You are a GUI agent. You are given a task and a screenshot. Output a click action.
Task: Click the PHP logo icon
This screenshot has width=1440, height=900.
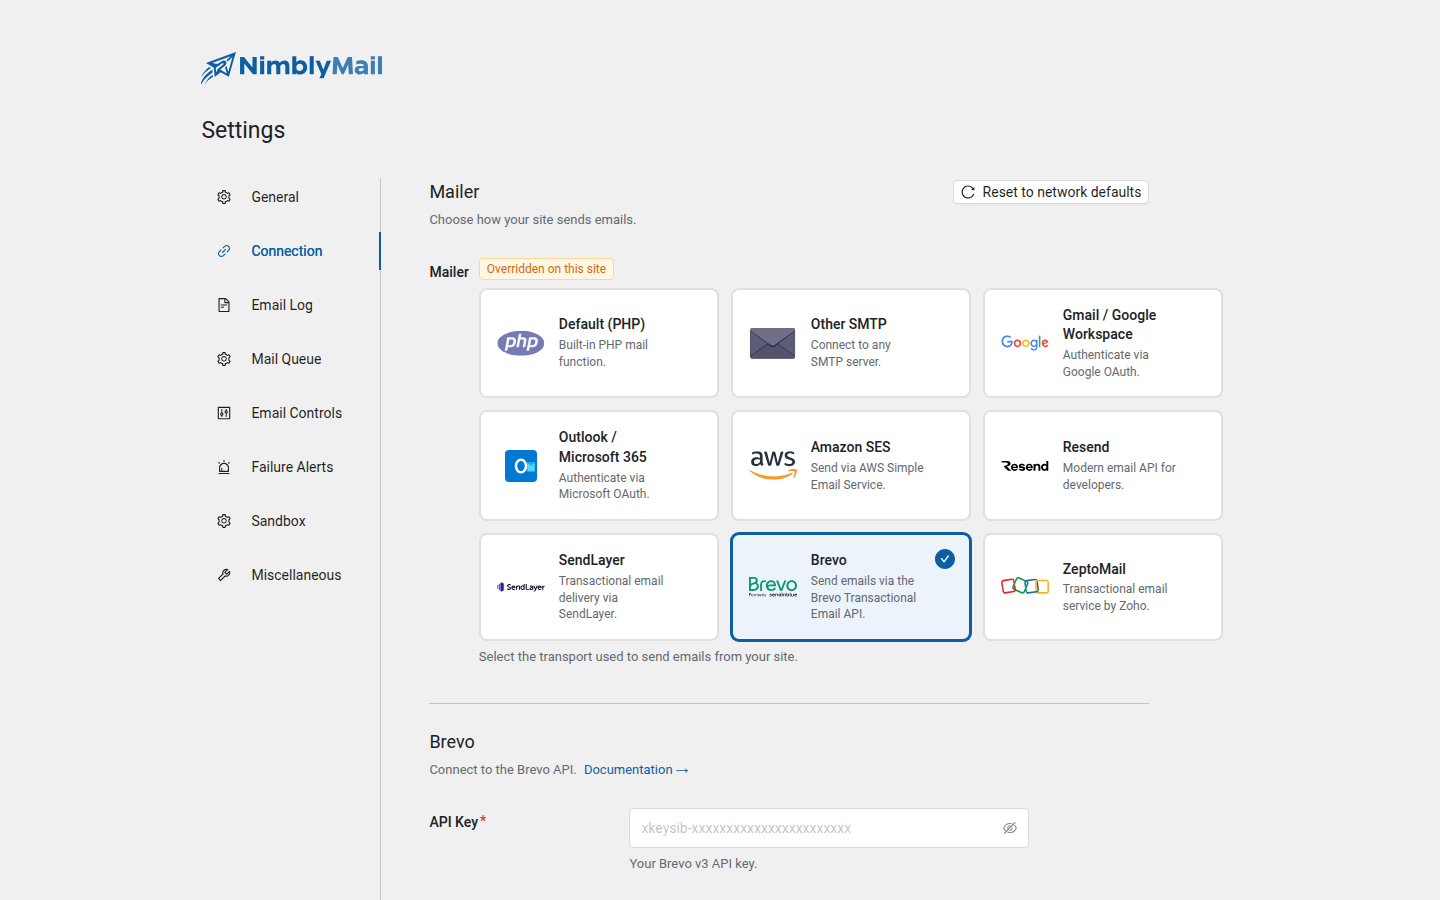tap(521, 343)
